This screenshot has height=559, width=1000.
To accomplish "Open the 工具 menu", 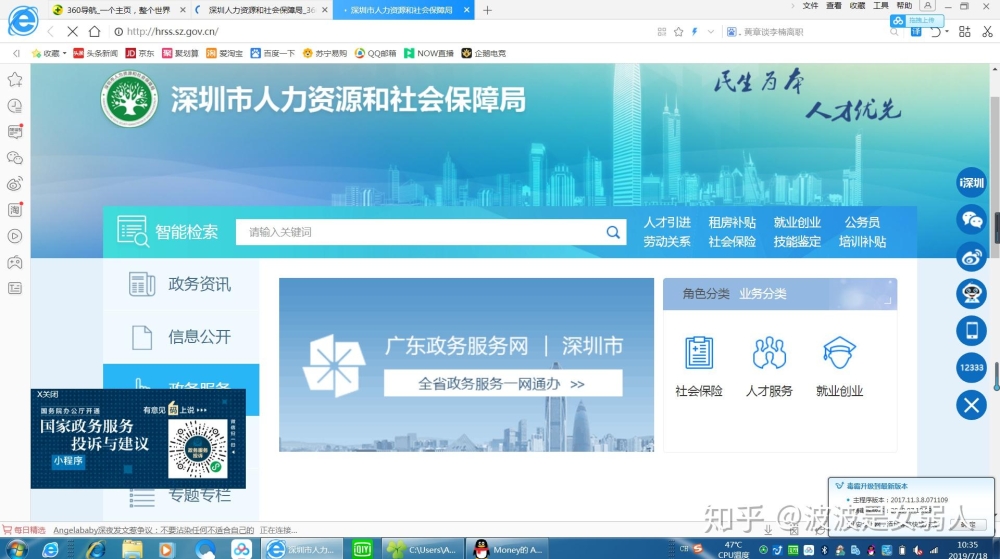I will [881, 6].
